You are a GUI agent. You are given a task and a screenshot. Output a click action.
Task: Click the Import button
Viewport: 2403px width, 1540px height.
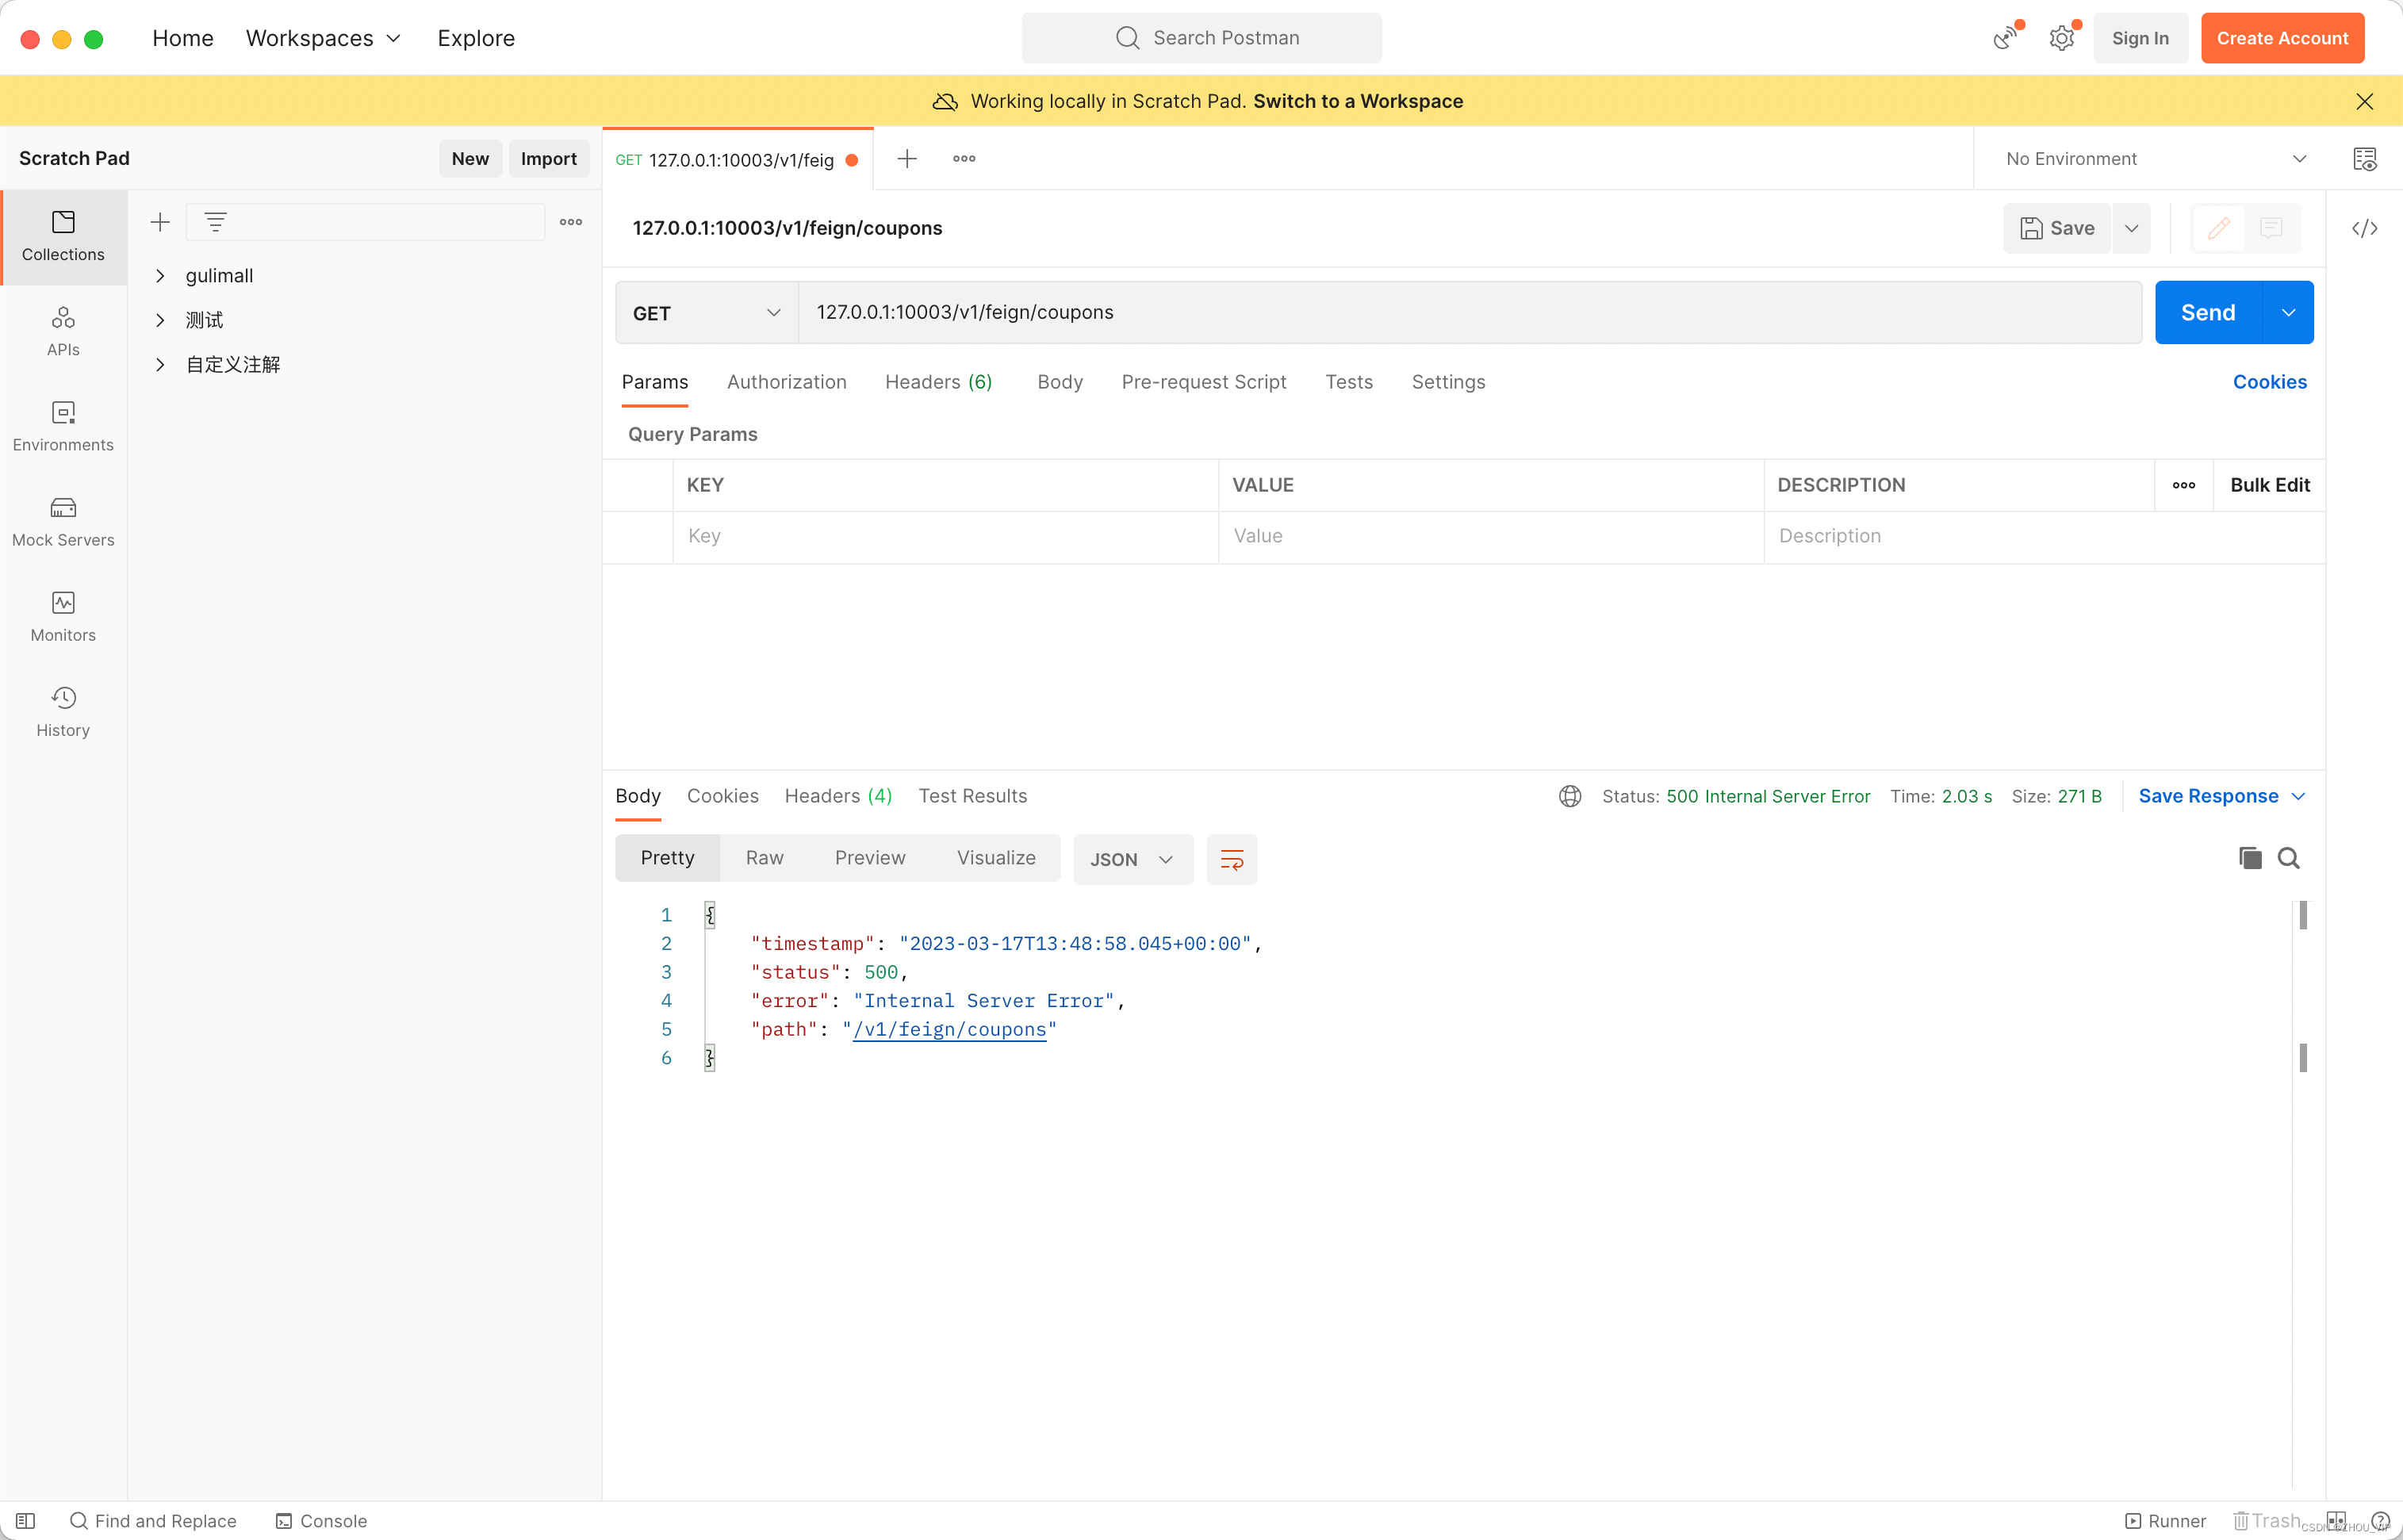(x=548, y=158)
